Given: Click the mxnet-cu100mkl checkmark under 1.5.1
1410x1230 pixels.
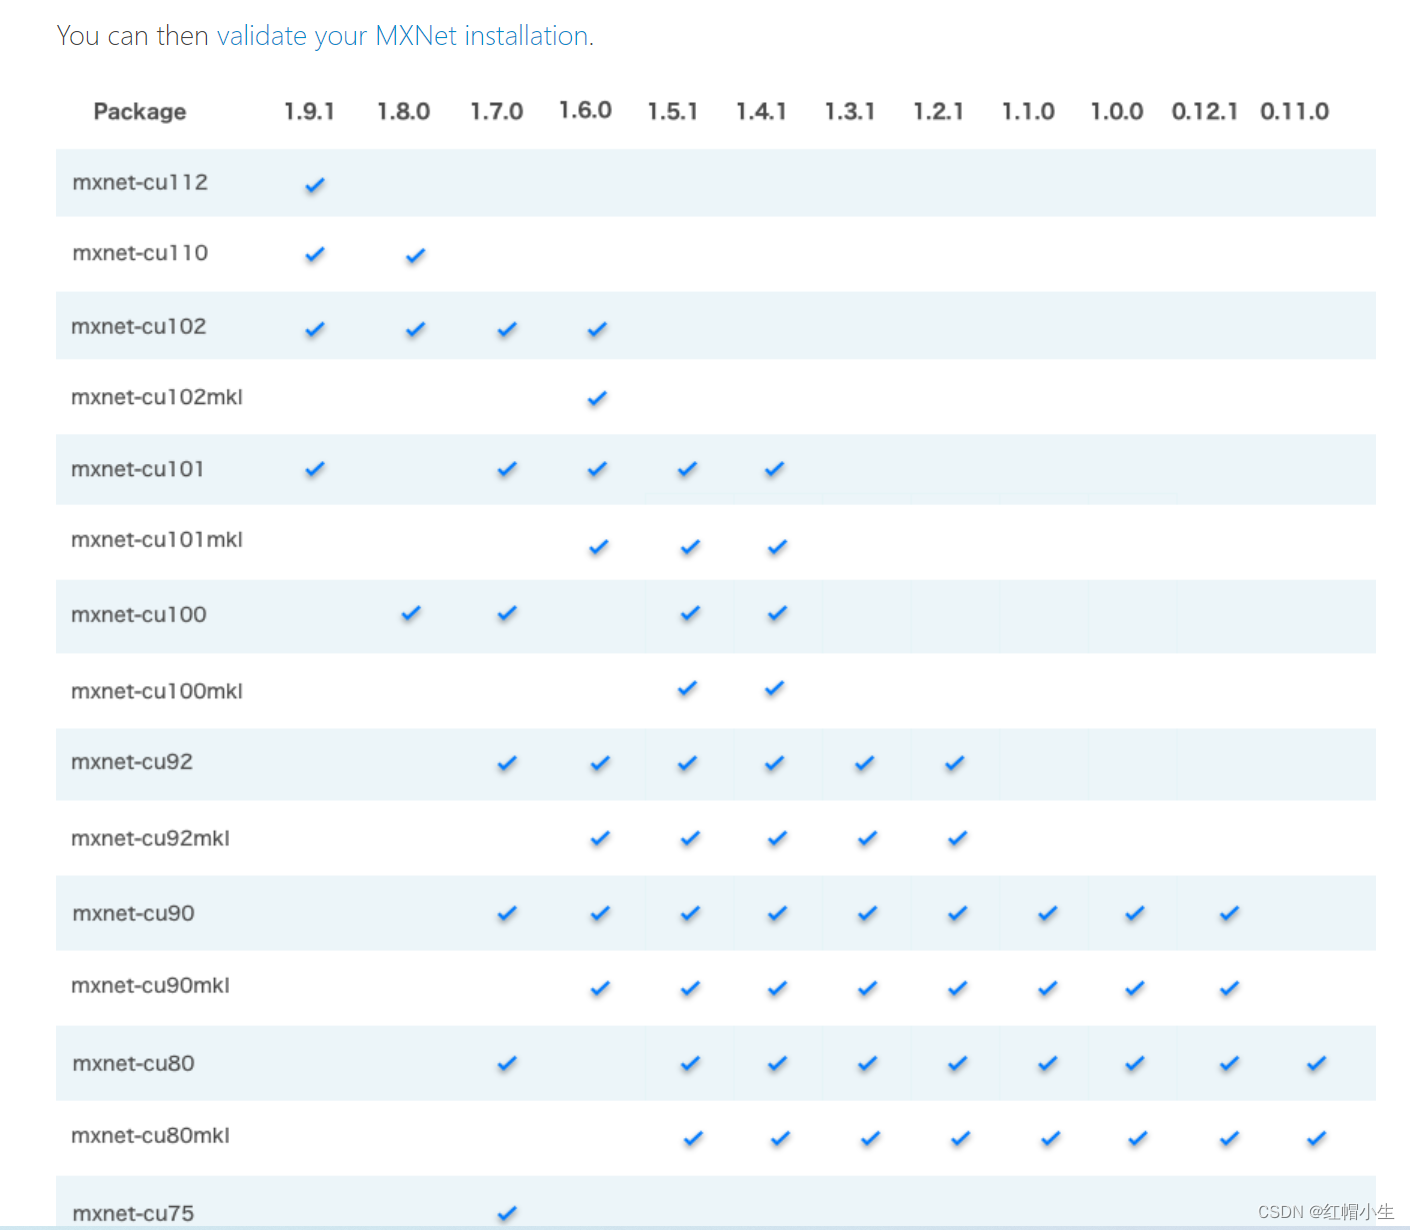Looking at the screenshot, I should tap(687, 689).
